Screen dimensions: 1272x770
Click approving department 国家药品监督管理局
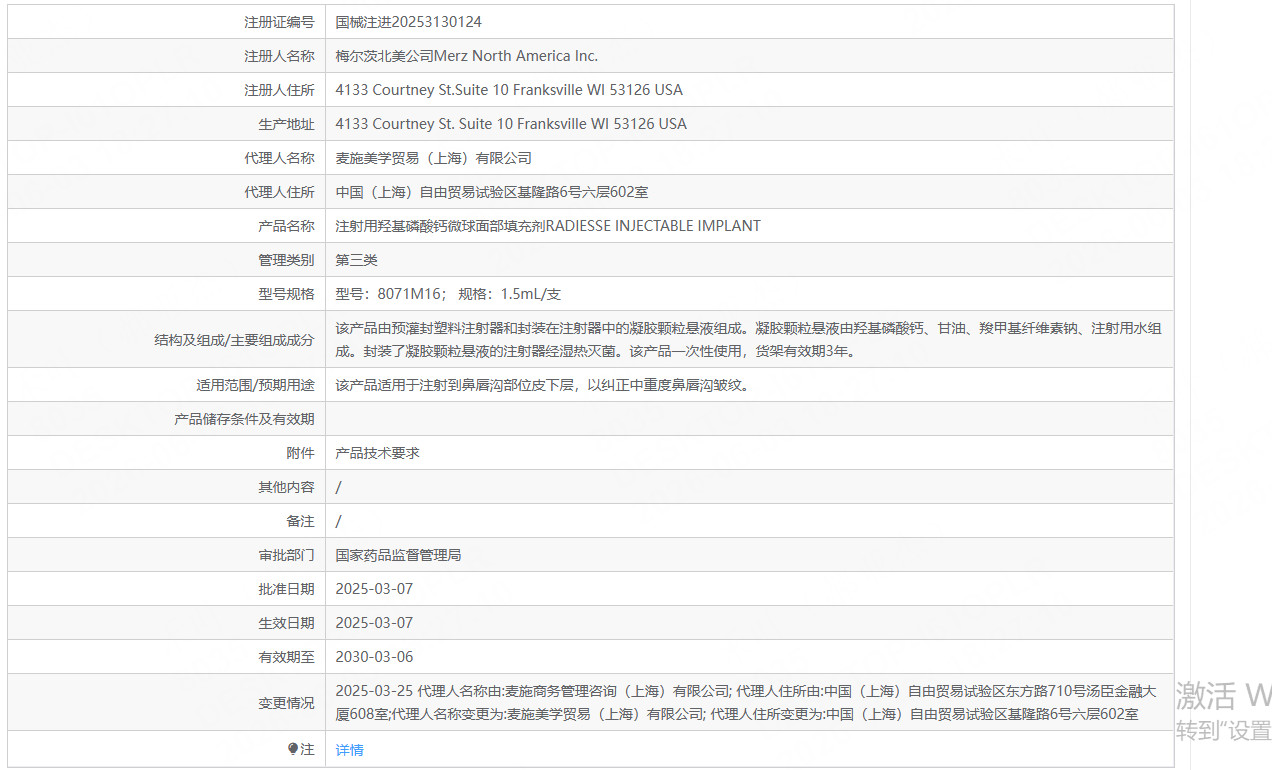pos(398,554)
